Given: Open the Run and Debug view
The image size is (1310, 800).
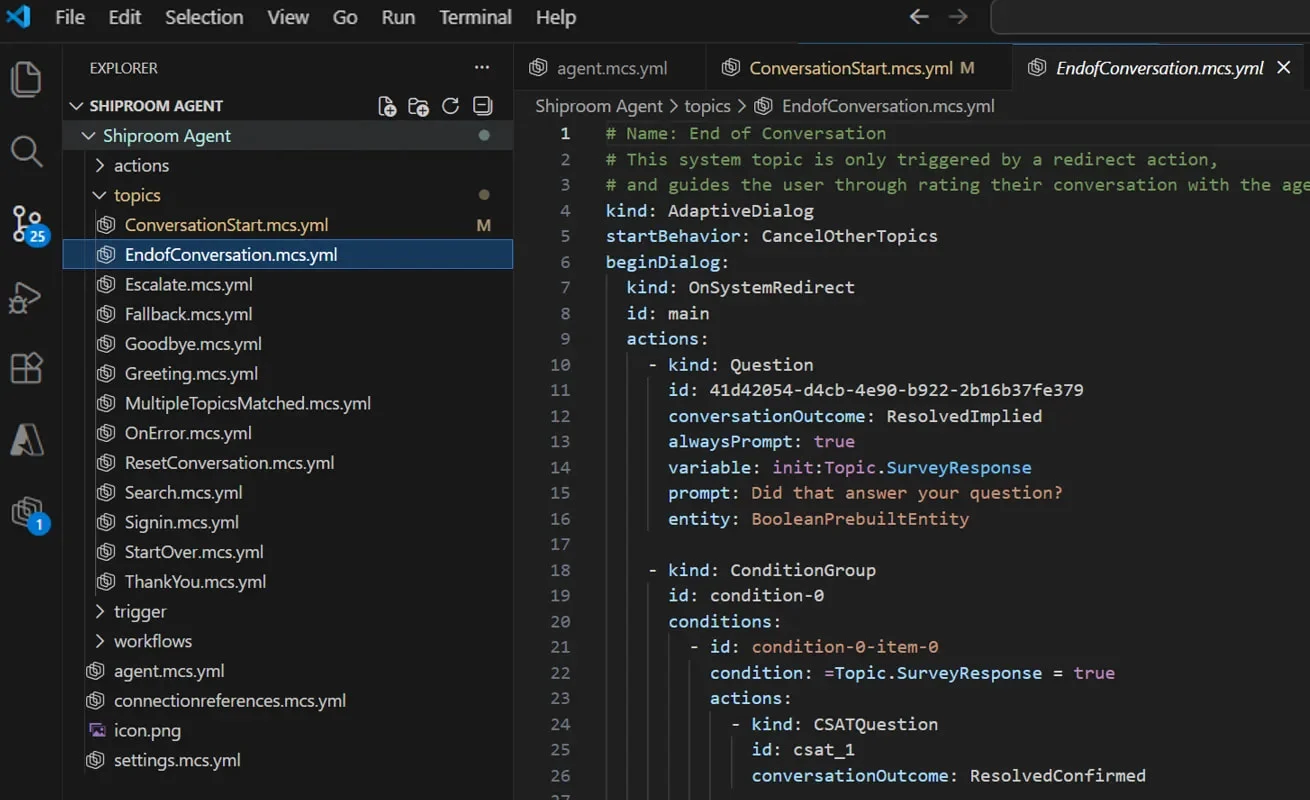Looking at the screenshot, I should [x=27, y=296].
